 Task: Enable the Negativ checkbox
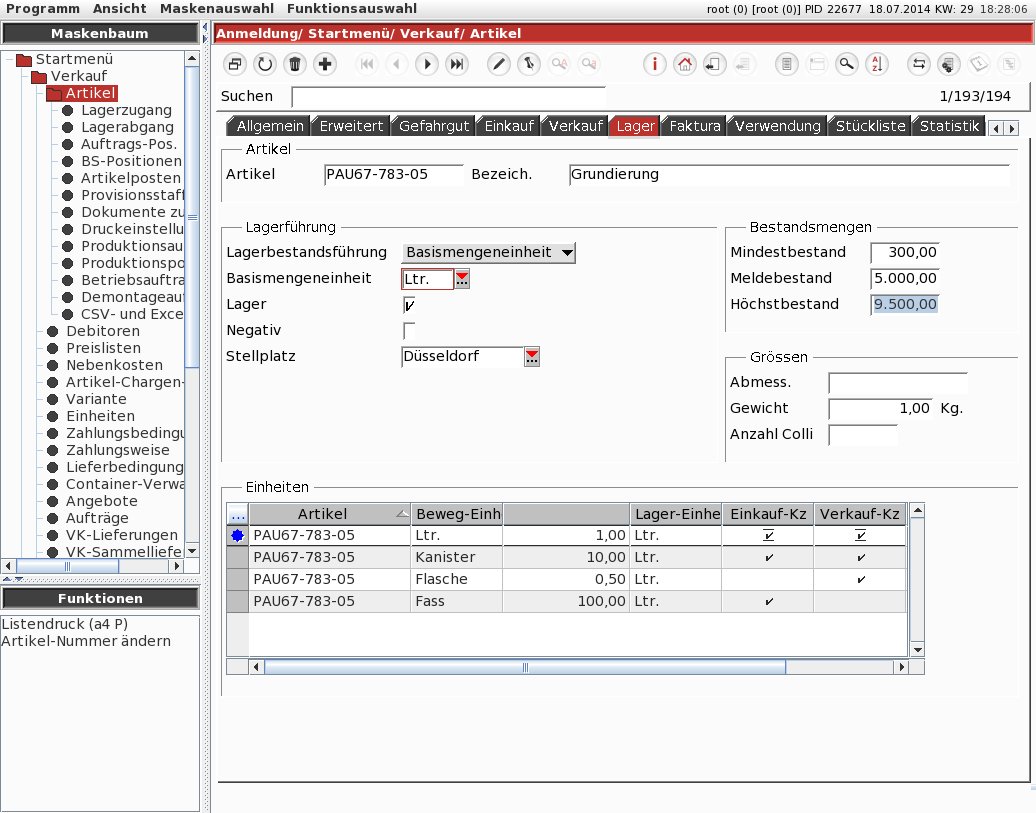[x=409, y=331]
